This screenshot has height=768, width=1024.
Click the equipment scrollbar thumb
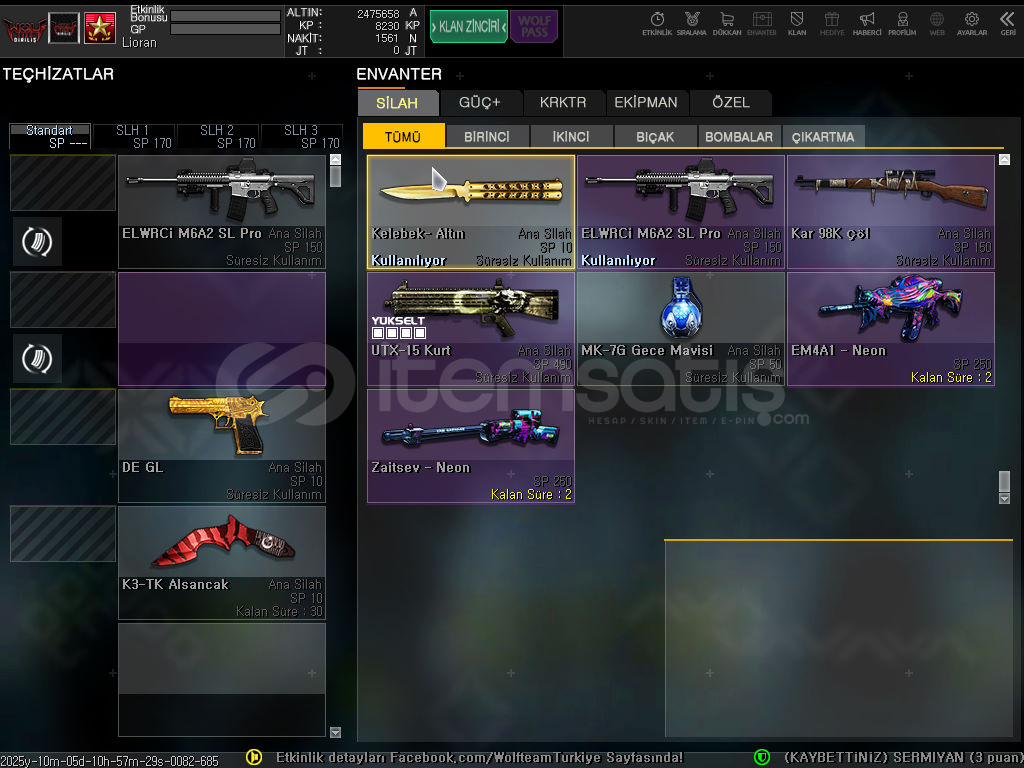(335, 176)
